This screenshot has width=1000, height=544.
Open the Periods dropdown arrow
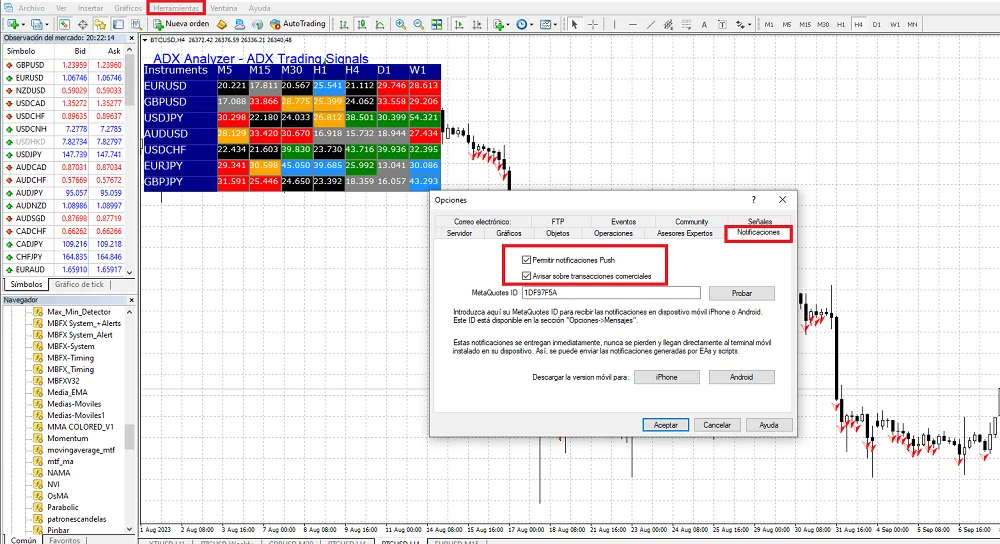point(531,24)
